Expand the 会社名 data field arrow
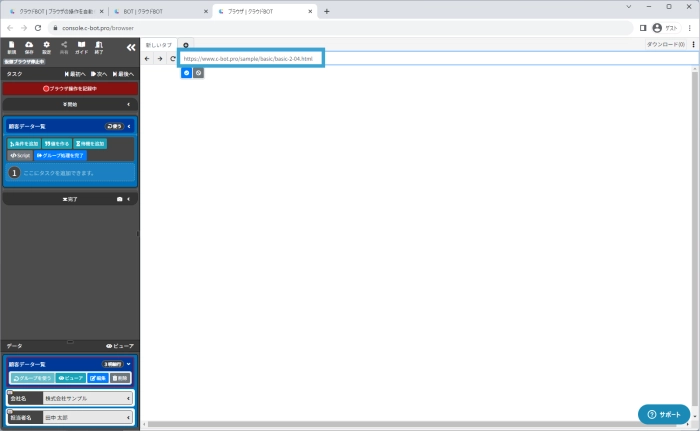Image resolution: width=700 pixels, height=431 pixels. coord(128,398)
